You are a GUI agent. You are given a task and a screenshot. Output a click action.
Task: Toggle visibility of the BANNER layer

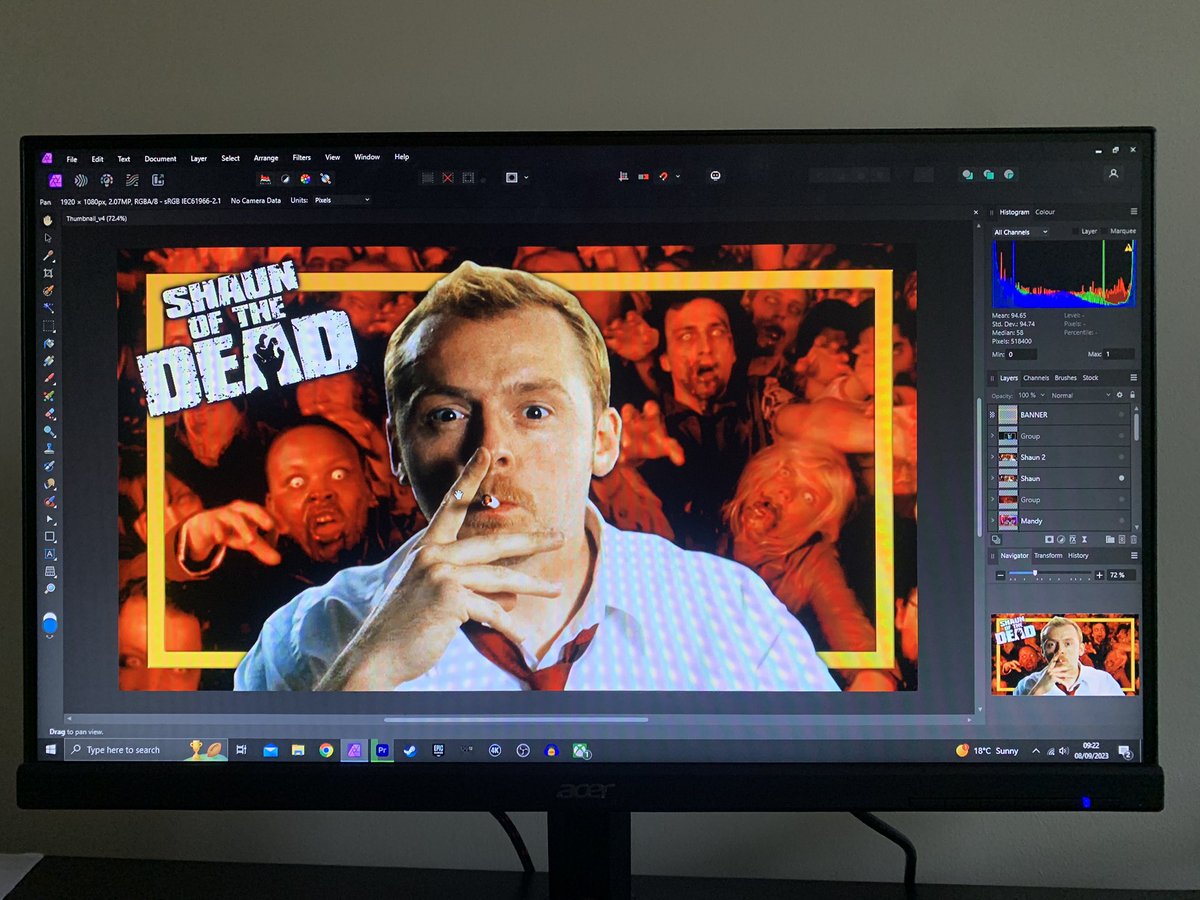[1121, 415]
